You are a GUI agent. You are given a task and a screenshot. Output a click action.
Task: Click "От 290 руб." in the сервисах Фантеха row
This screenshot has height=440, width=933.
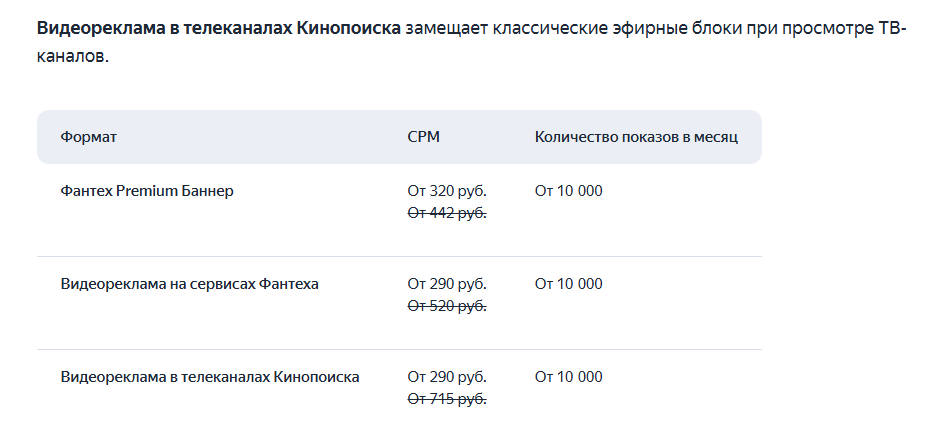[447, 284]
